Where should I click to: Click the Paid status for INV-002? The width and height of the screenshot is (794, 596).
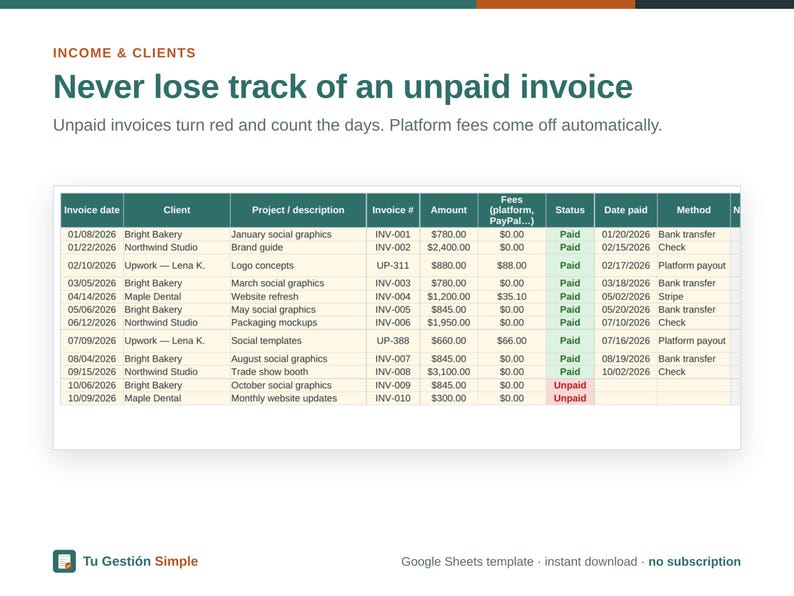[570, 248]
